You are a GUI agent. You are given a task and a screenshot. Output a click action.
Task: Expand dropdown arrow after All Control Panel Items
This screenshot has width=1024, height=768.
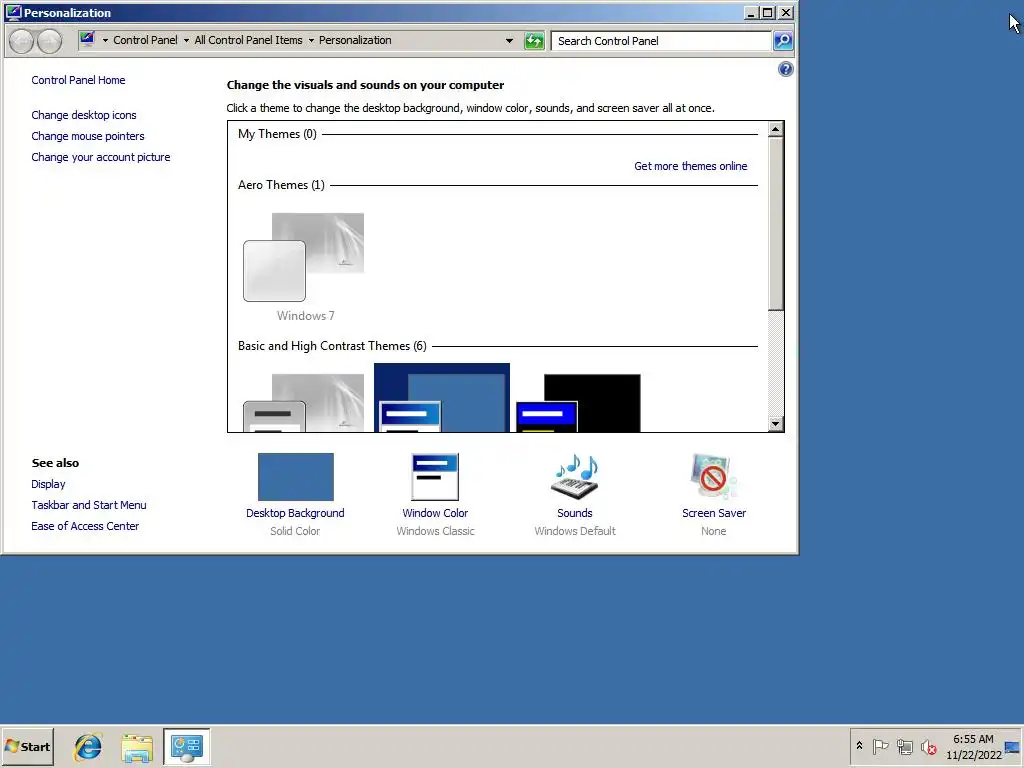tap(311, 40)
